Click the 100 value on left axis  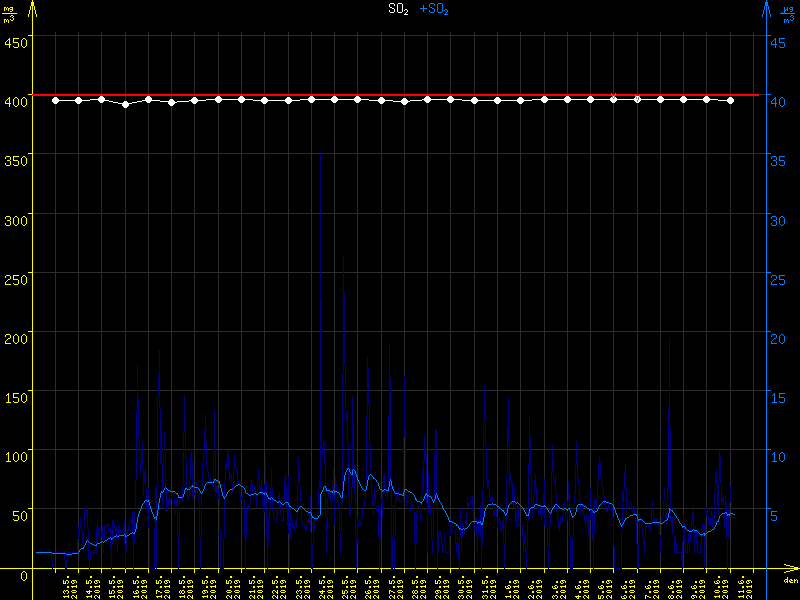(16, 456)
